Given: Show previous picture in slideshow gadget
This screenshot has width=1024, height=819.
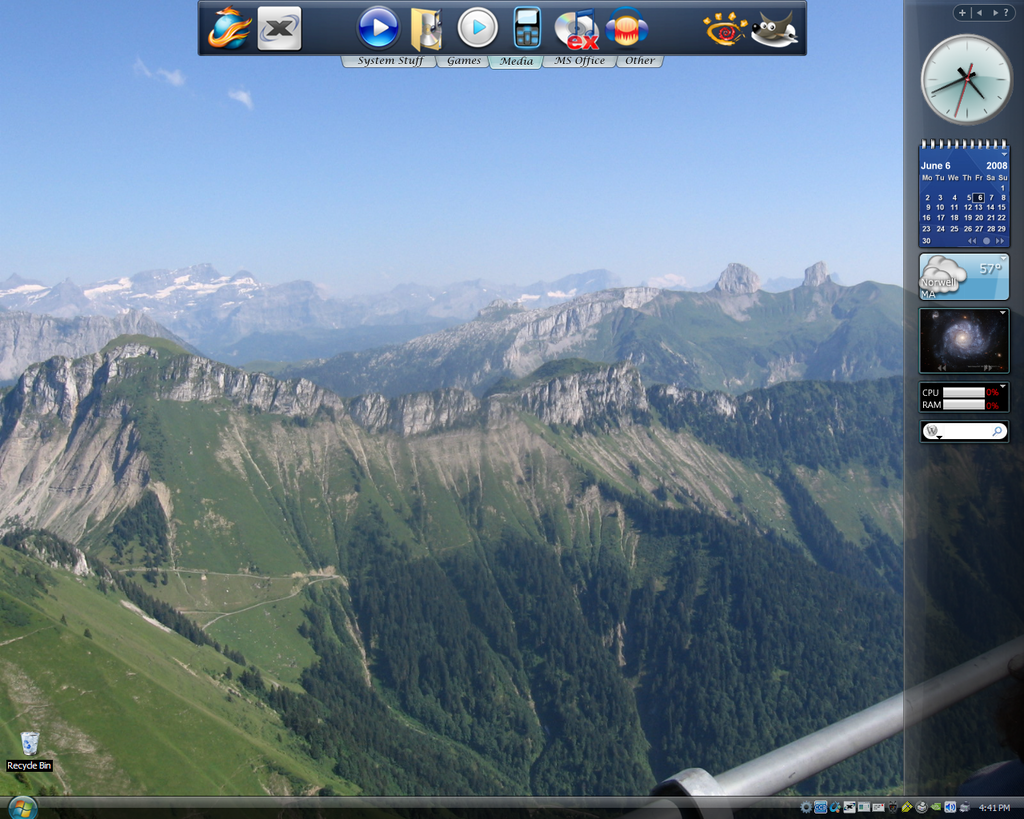Looking at the screenshot, I should pos(942,368).
